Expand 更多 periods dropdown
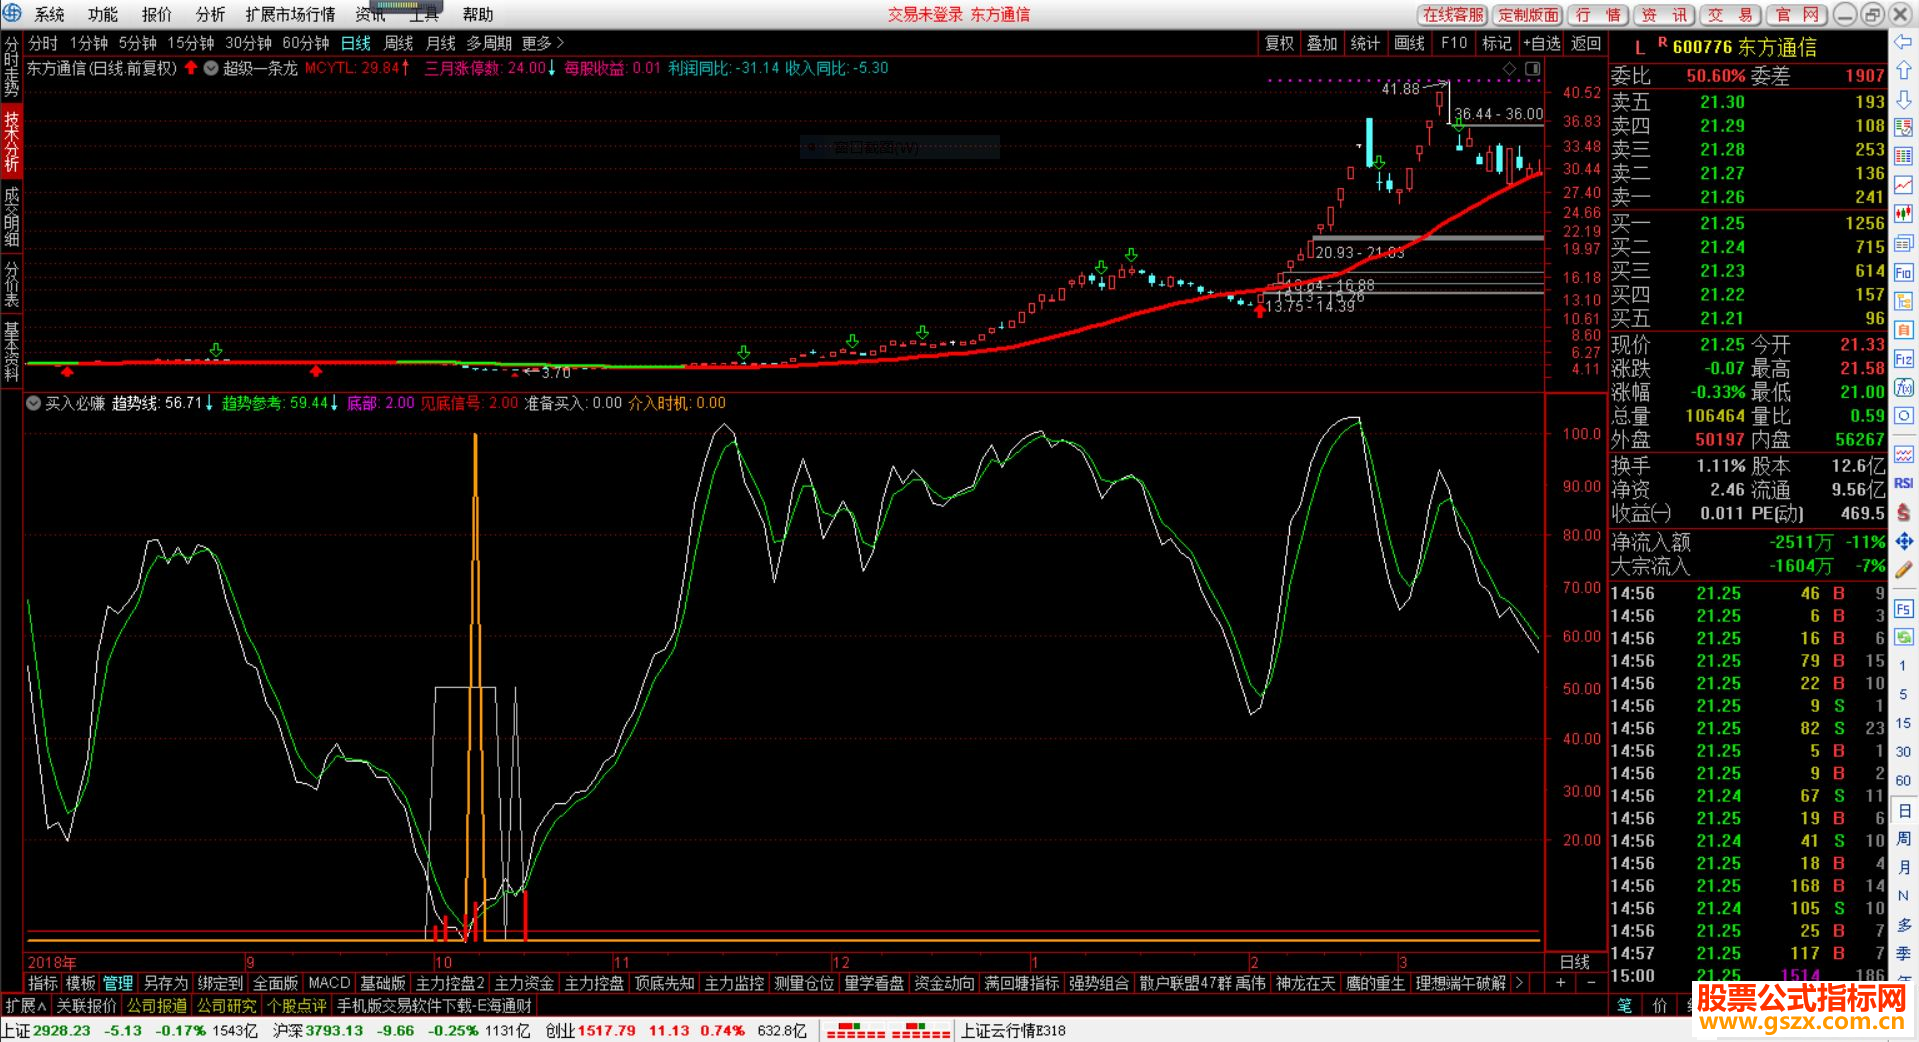 click(543, 43)
